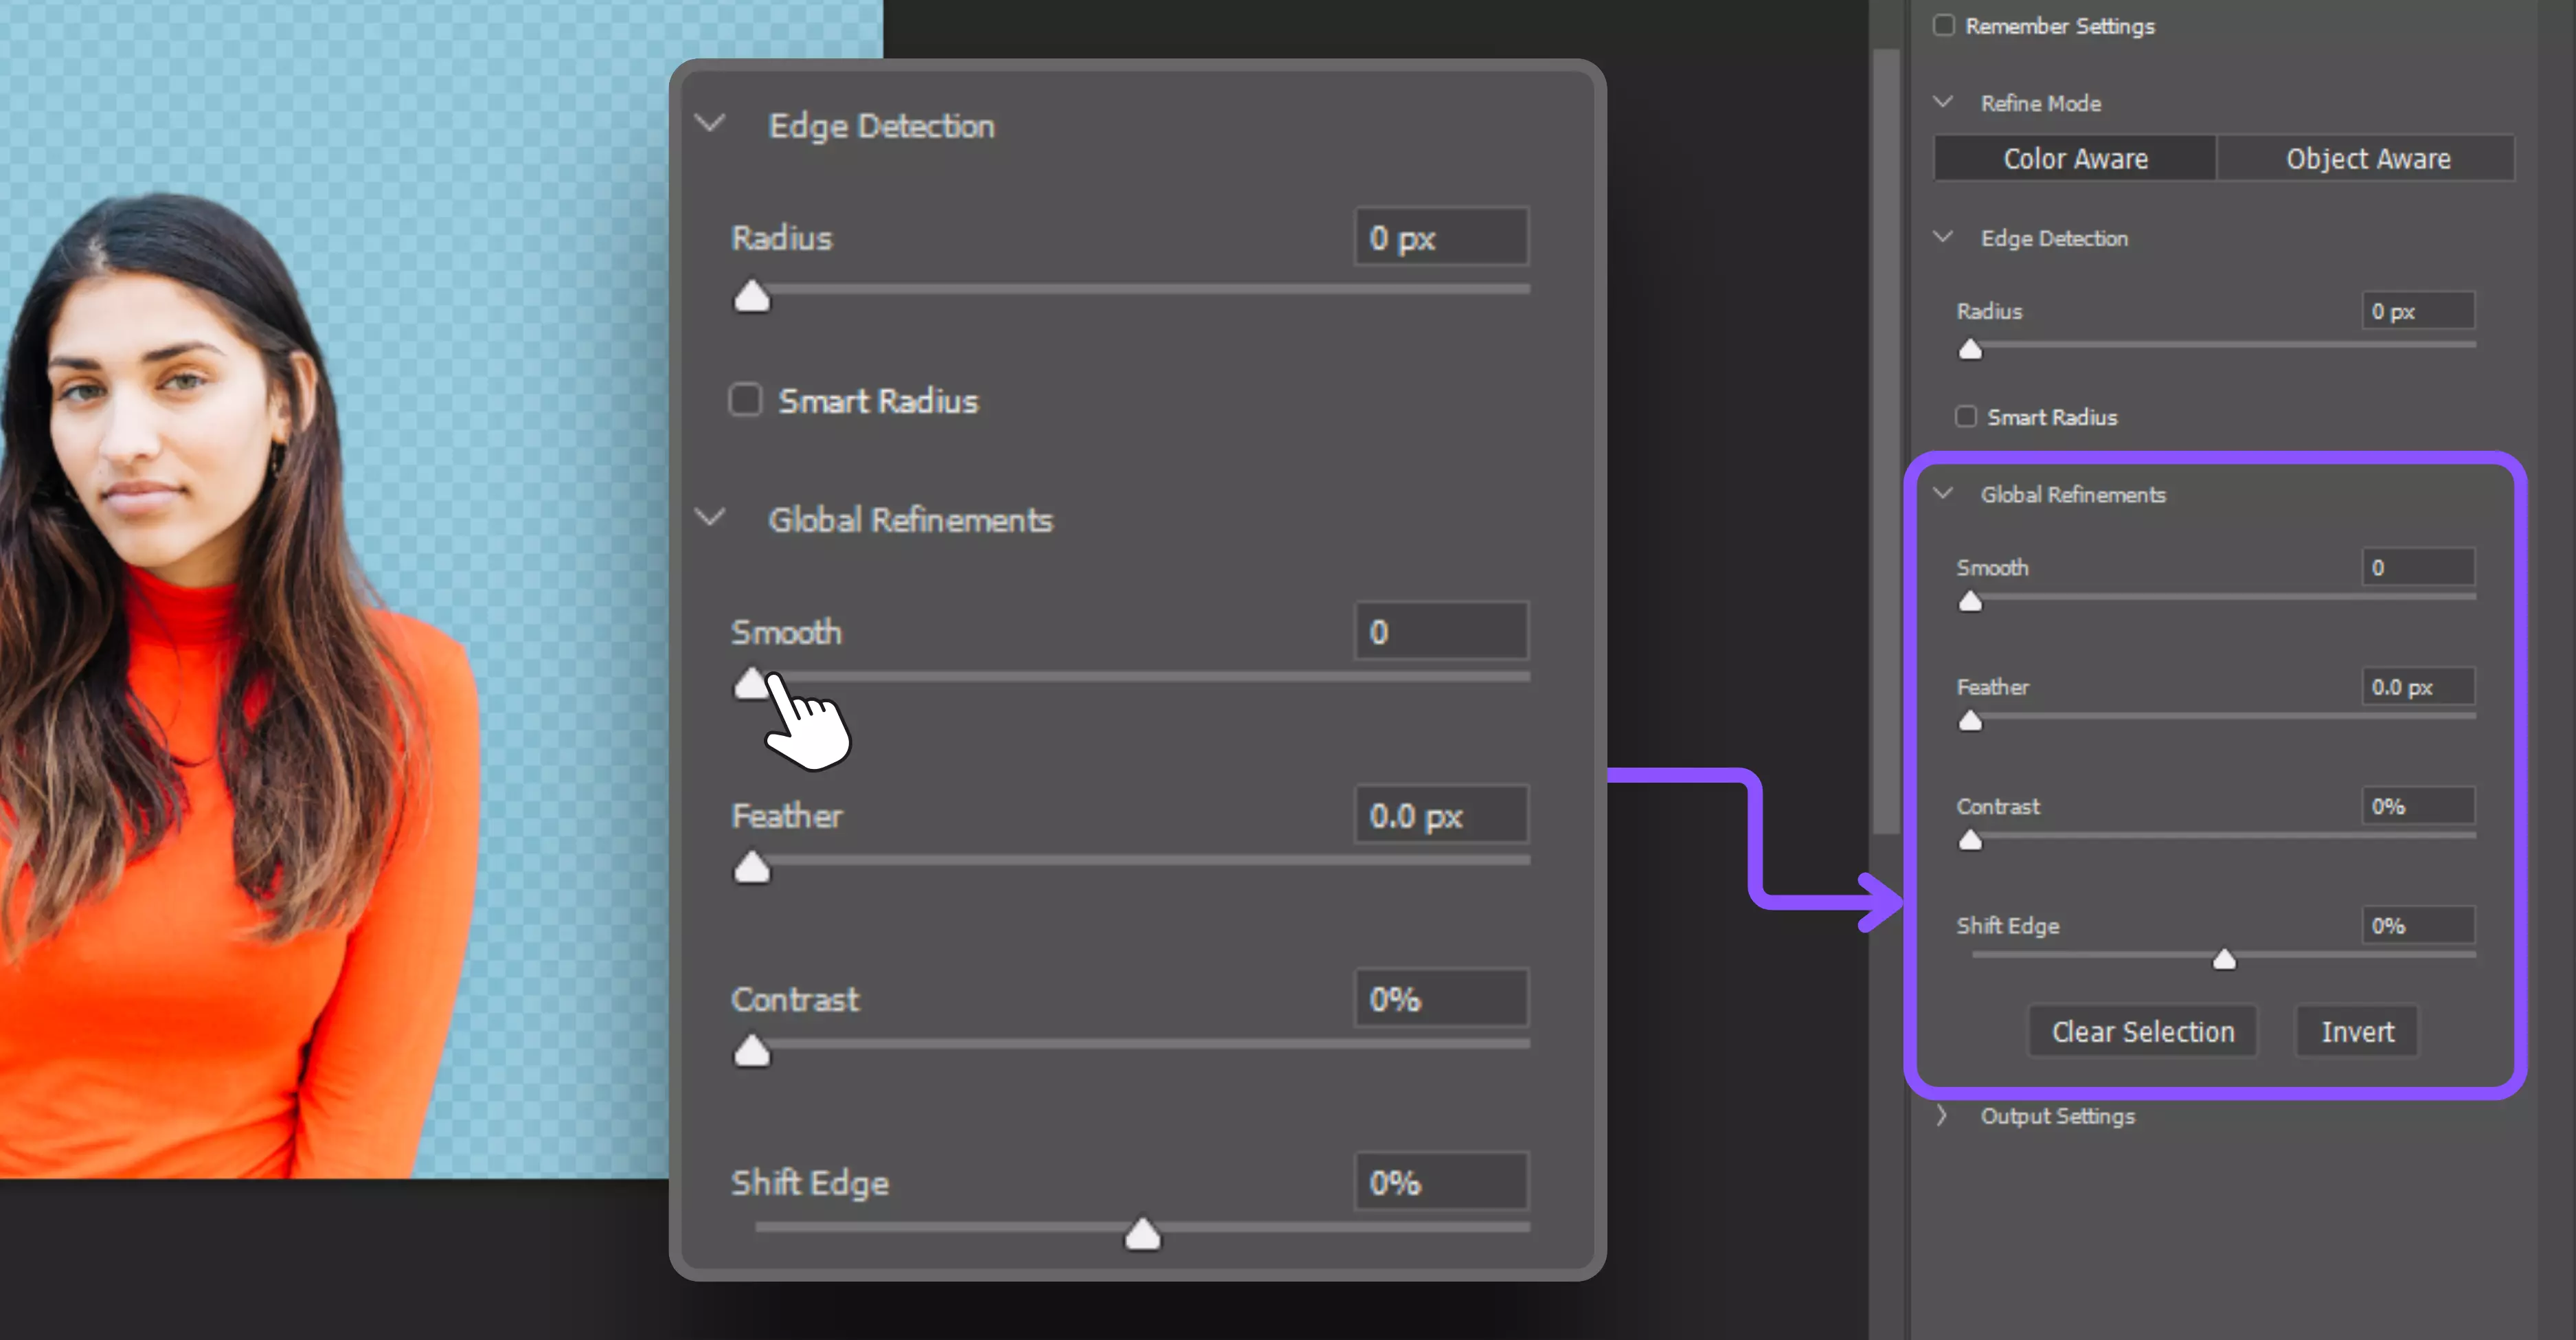The width and height of the screenshot is (2576, 1340).
Task: Collapse Edge Detection in the enlarged panel
Action: (x=710, y=124)
